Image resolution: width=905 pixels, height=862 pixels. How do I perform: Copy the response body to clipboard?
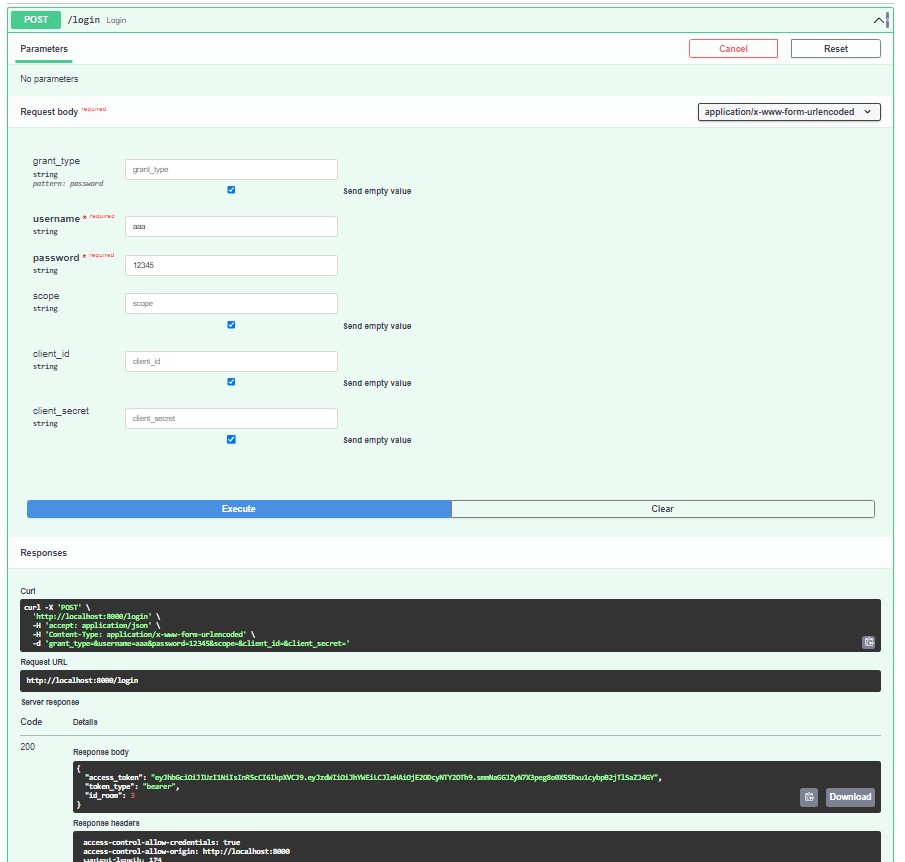pyautogui.click(x=809, y=797)
